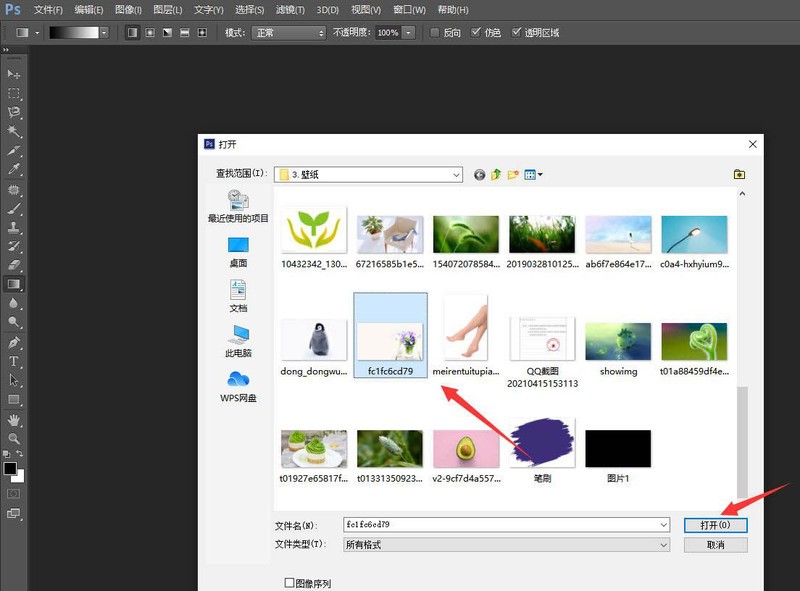
Task: Select the Spot Healing Brush tool
Action: [14, 190]
